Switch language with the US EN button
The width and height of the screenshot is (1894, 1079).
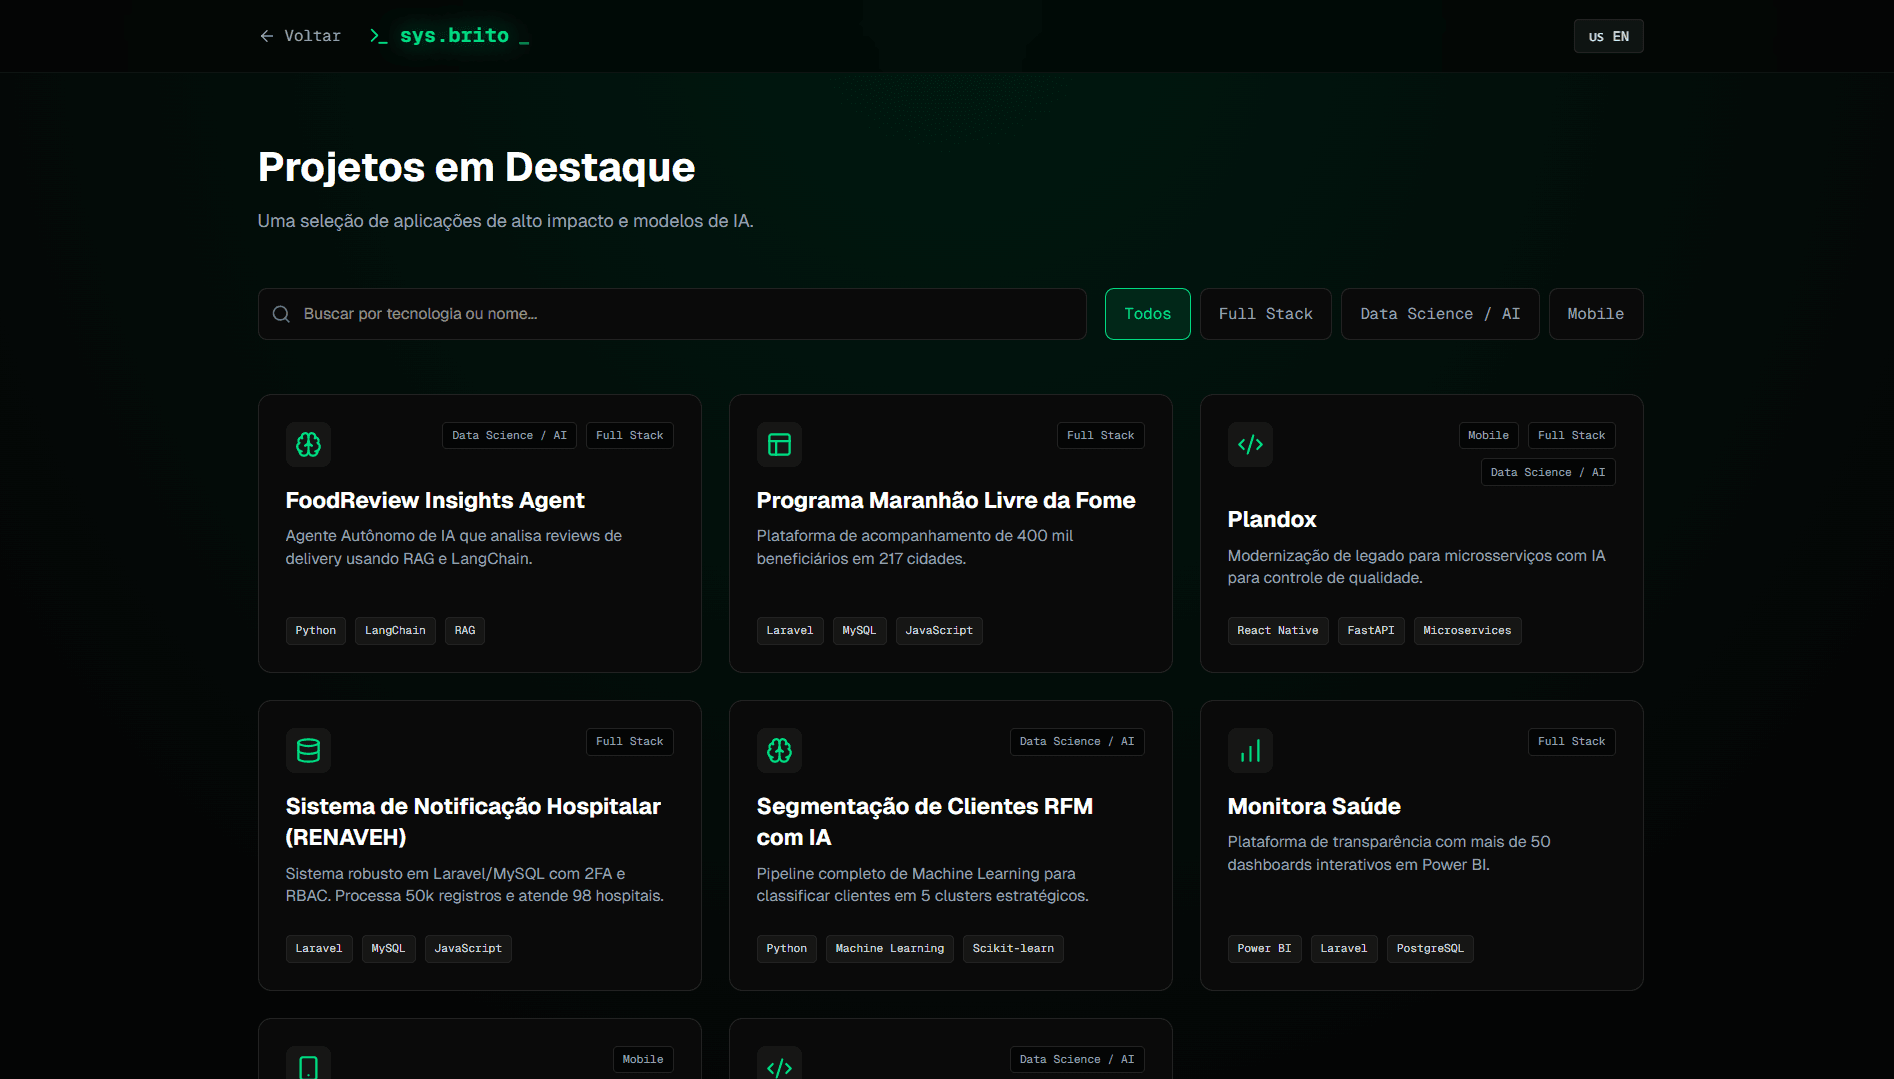coord(1608,36)
